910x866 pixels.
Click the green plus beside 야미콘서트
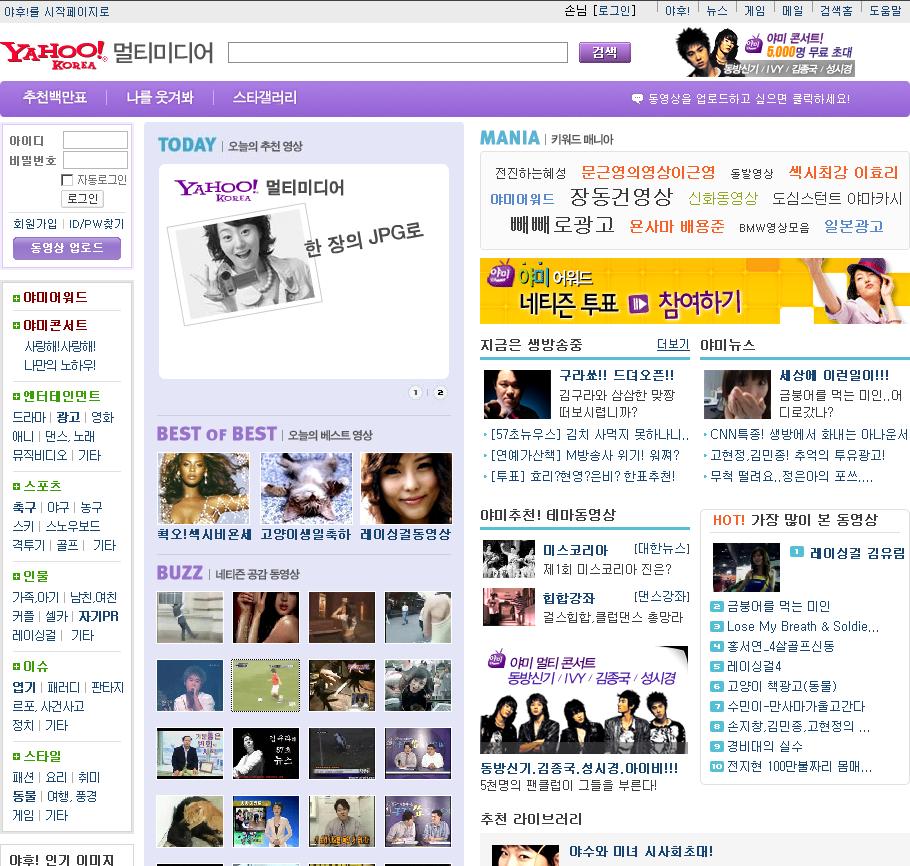tap(16, 326)
